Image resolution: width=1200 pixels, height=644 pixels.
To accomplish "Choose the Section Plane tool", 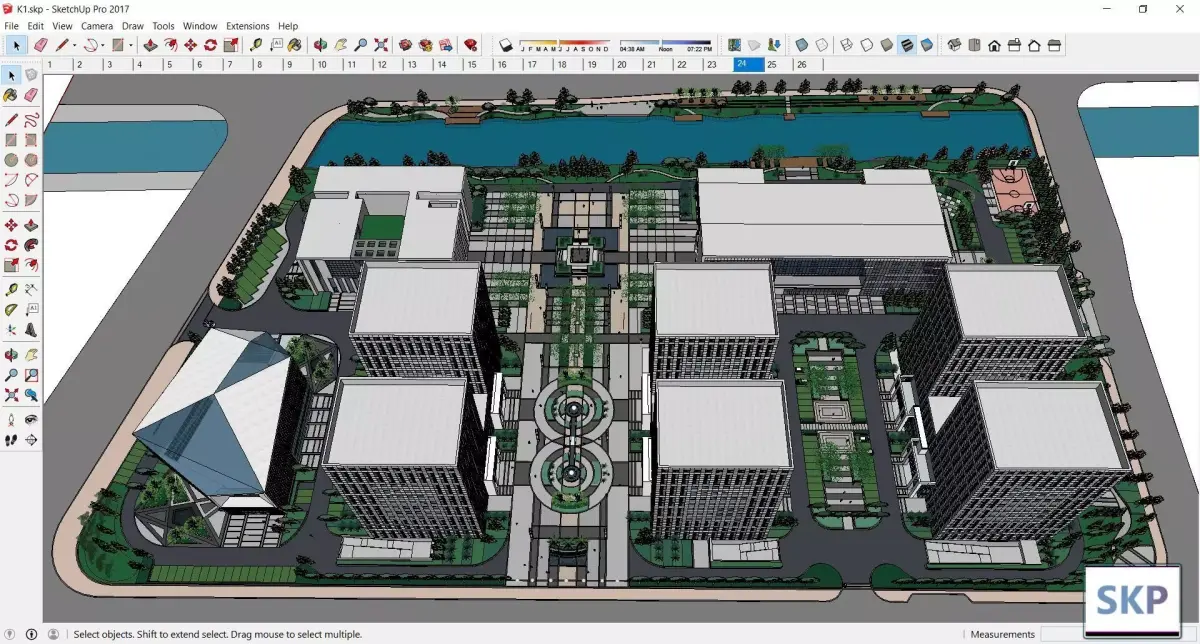I will pos(31,440).
